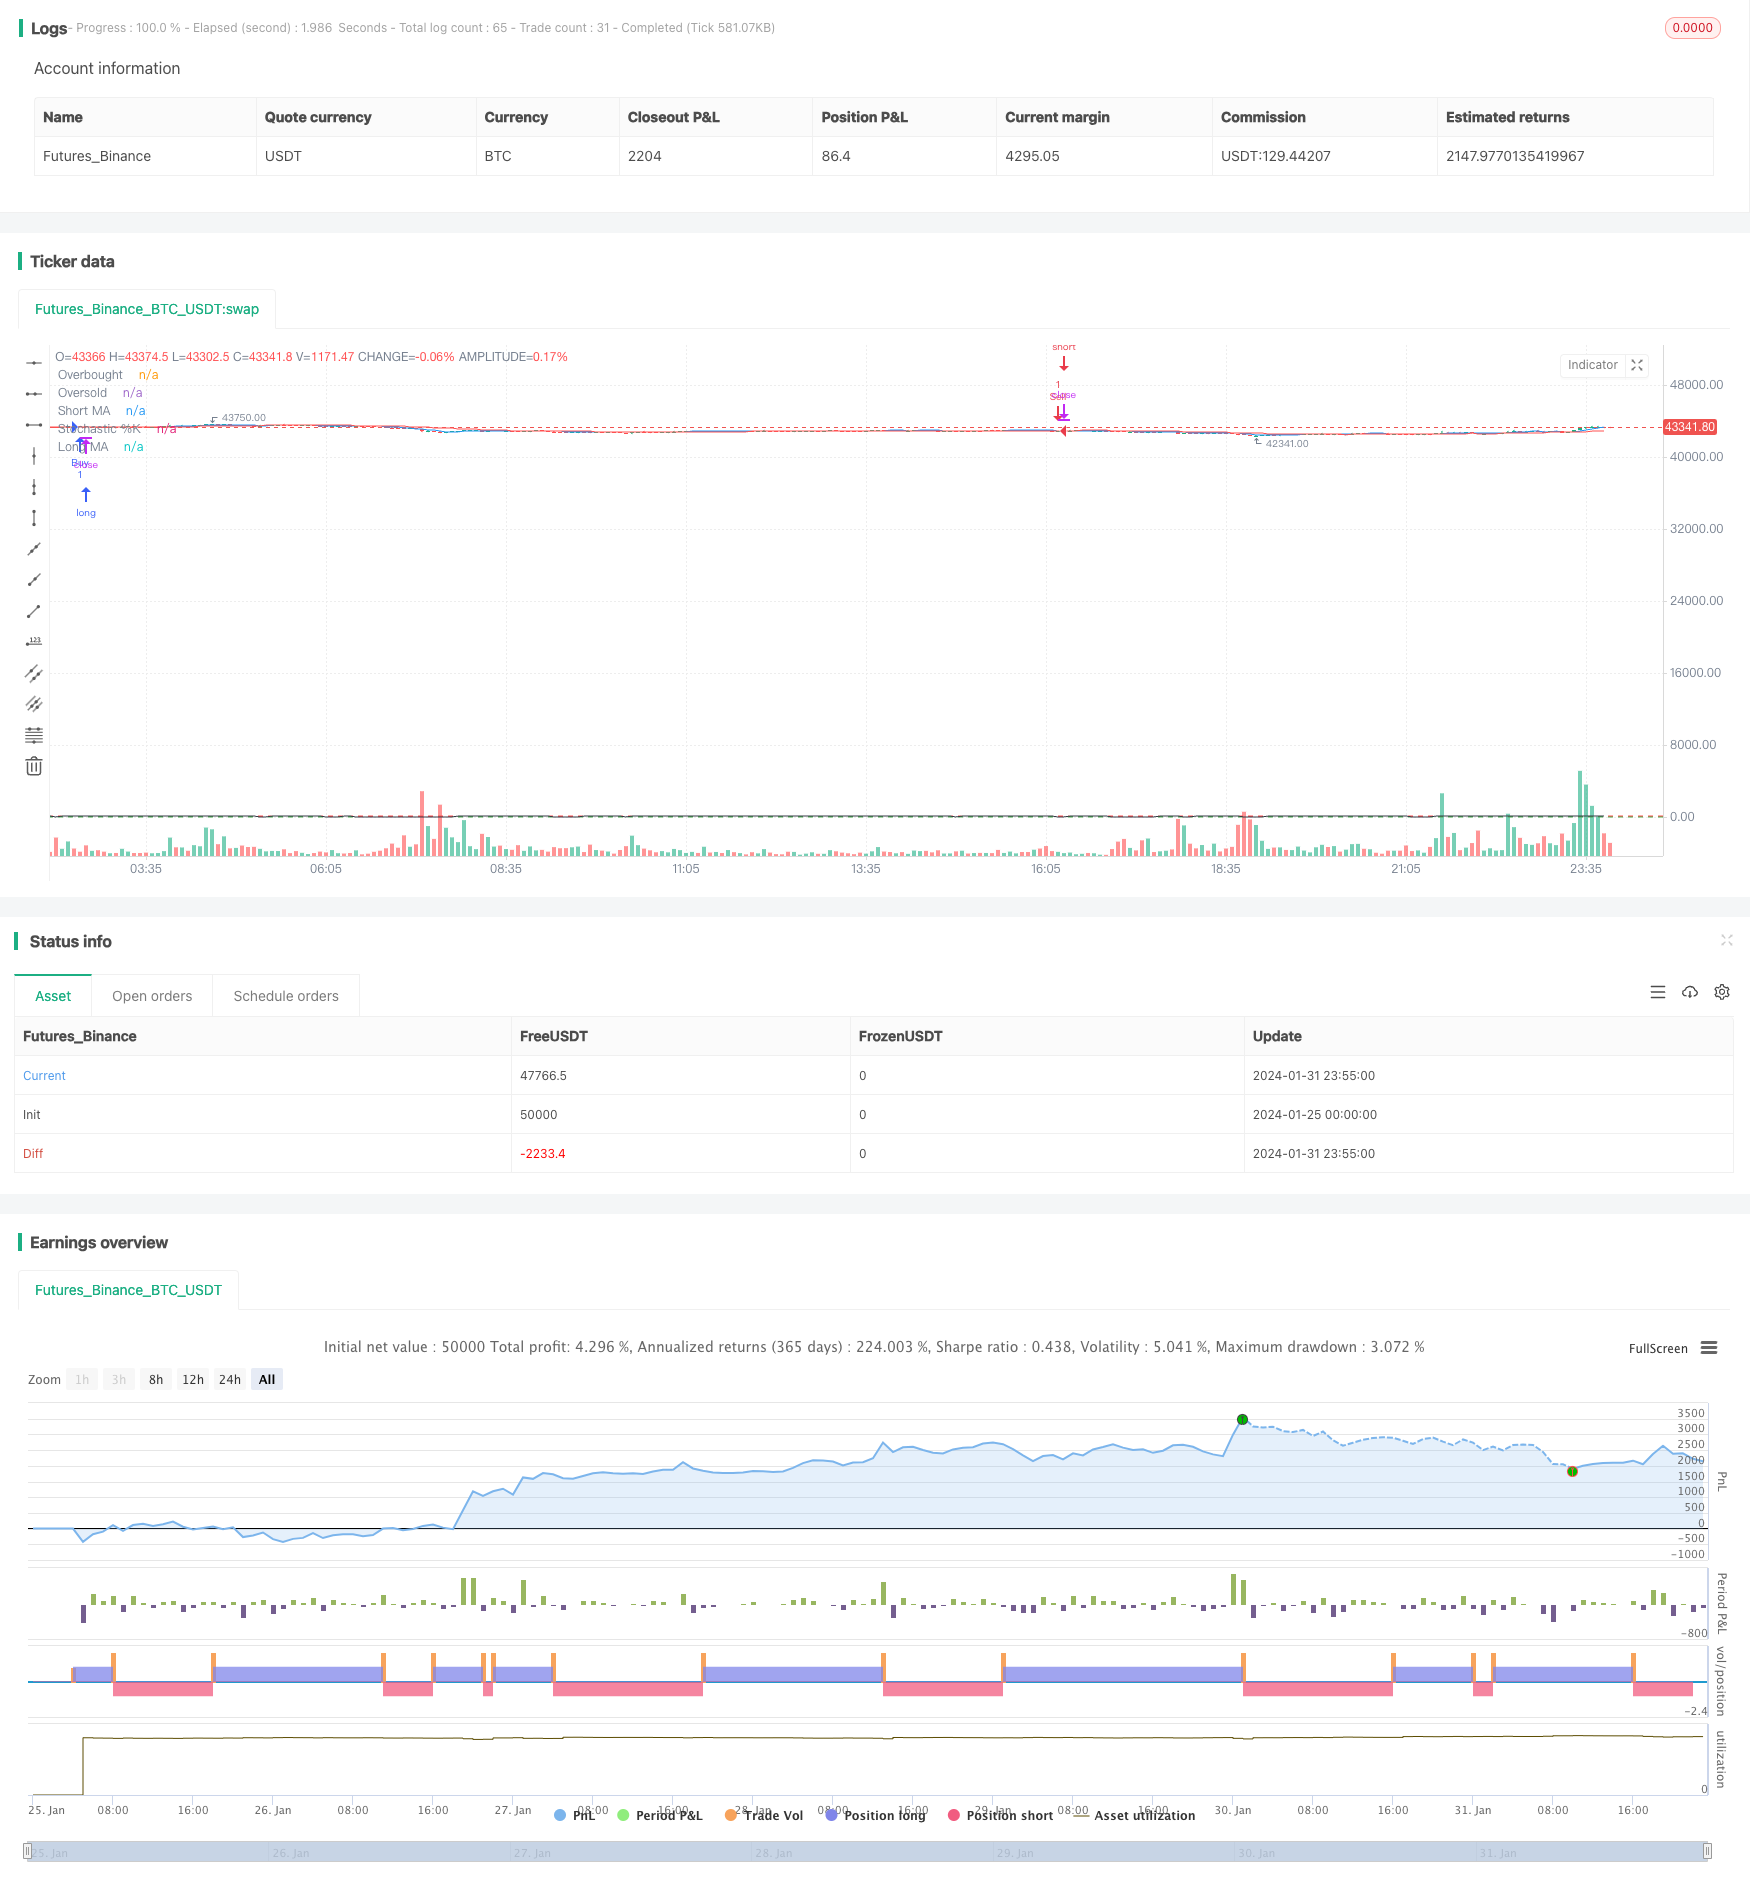1750x1891 pixels.
Task: Toggle the Position long legend series
Action: click(875, 1815)
